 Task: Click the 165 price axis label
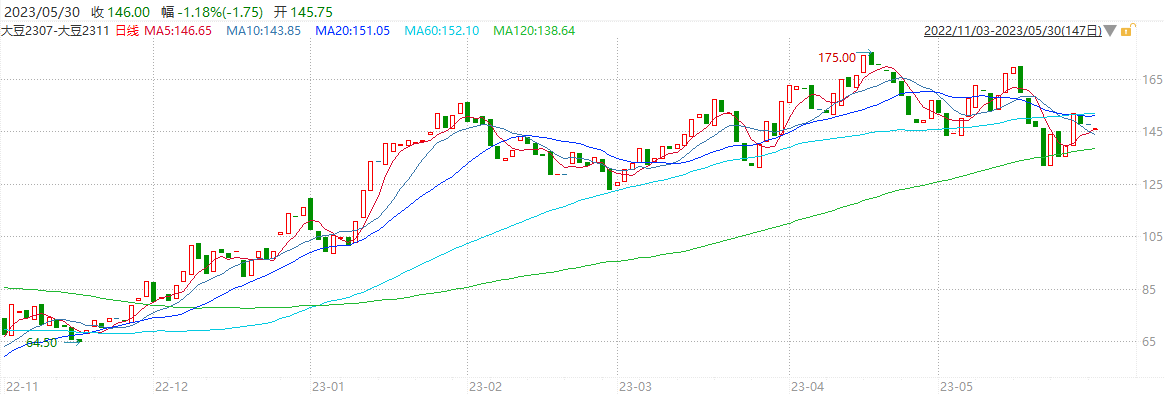coord(1153,79)
